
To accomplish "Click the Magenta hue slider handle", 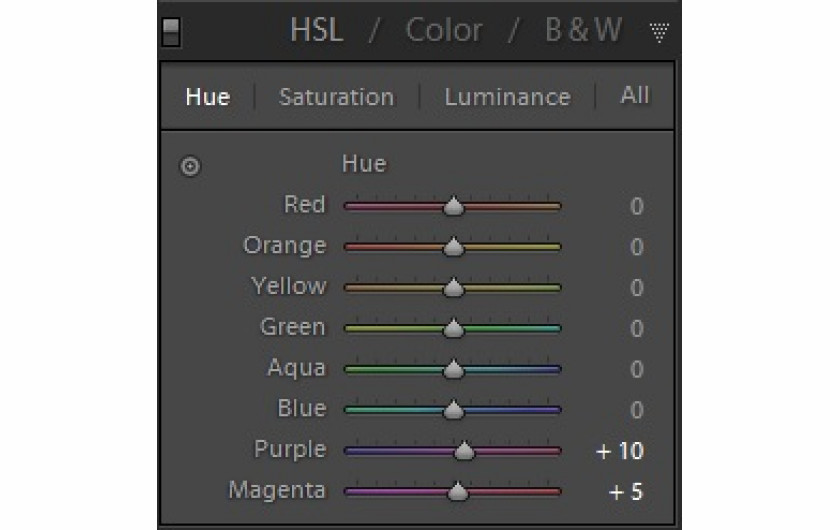I will tap(458, 492).
